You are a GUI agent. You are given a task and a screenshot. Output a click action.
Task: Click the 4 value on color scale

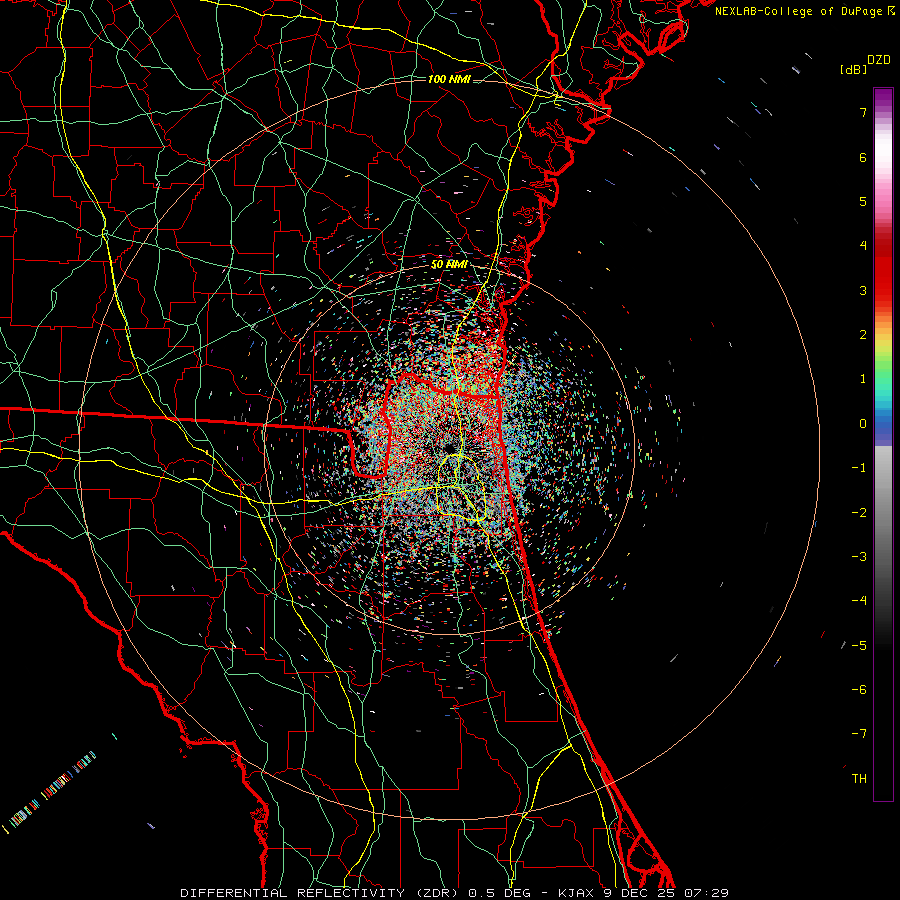click(863, 246)
